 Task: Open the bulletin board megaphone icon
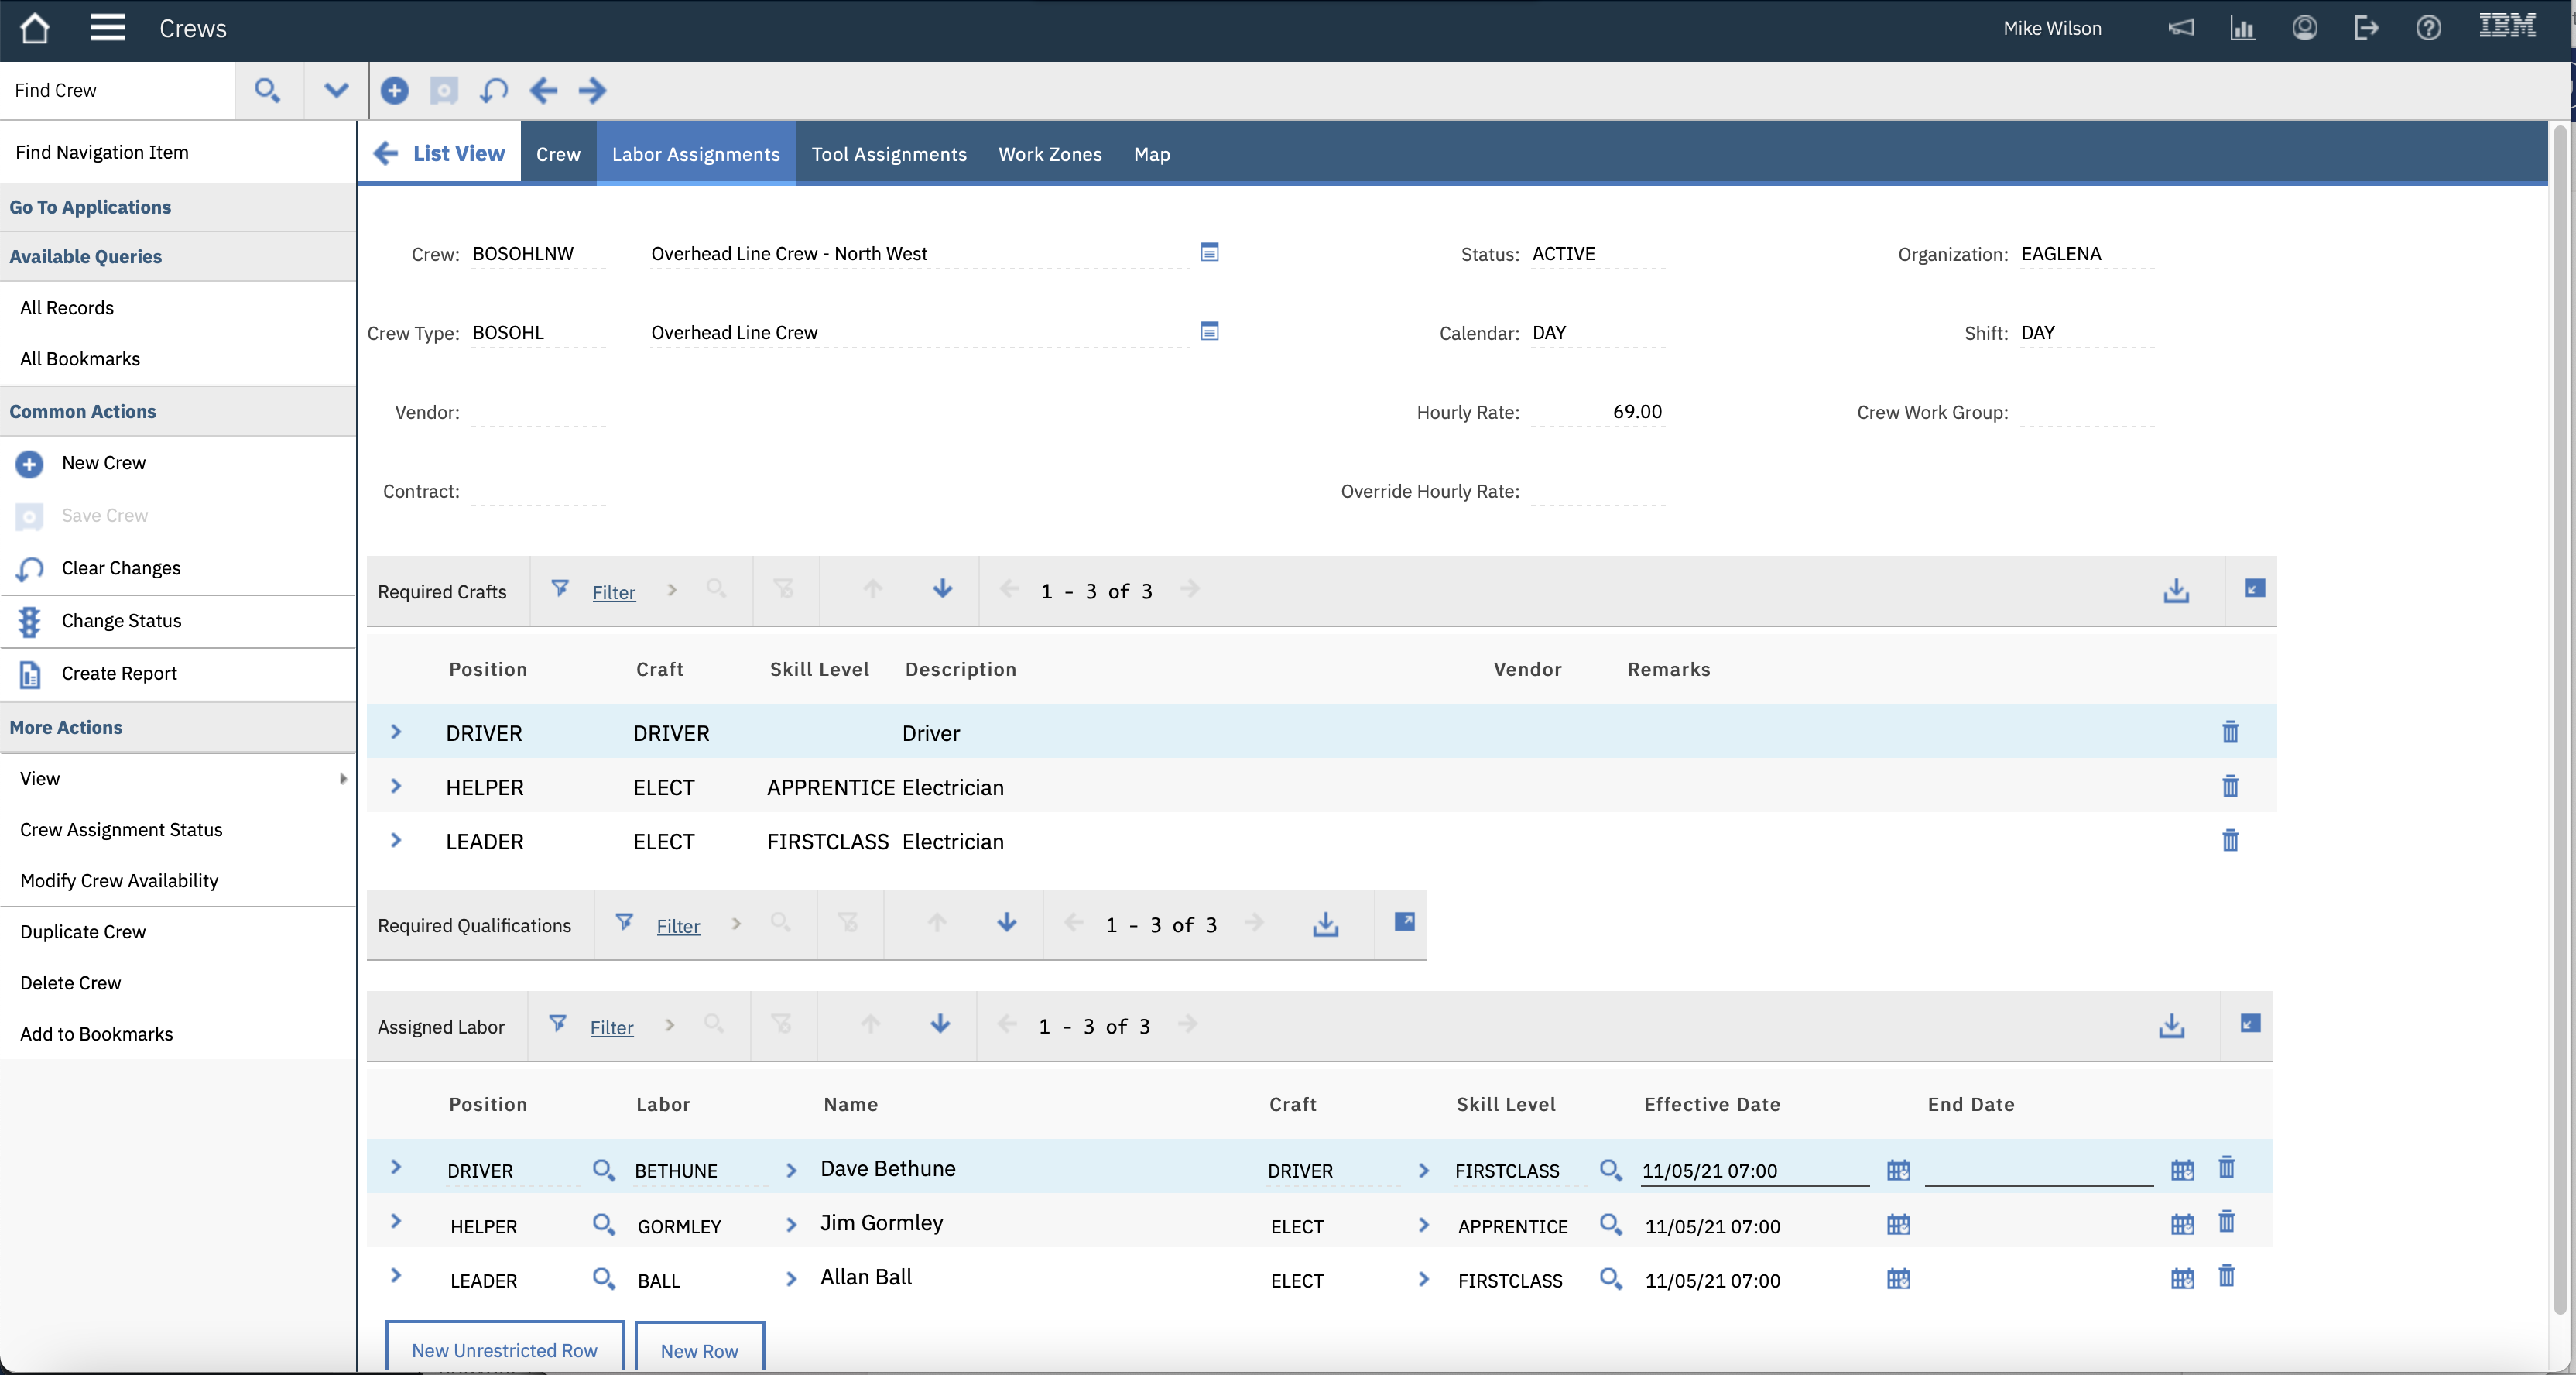point(2180,28)
